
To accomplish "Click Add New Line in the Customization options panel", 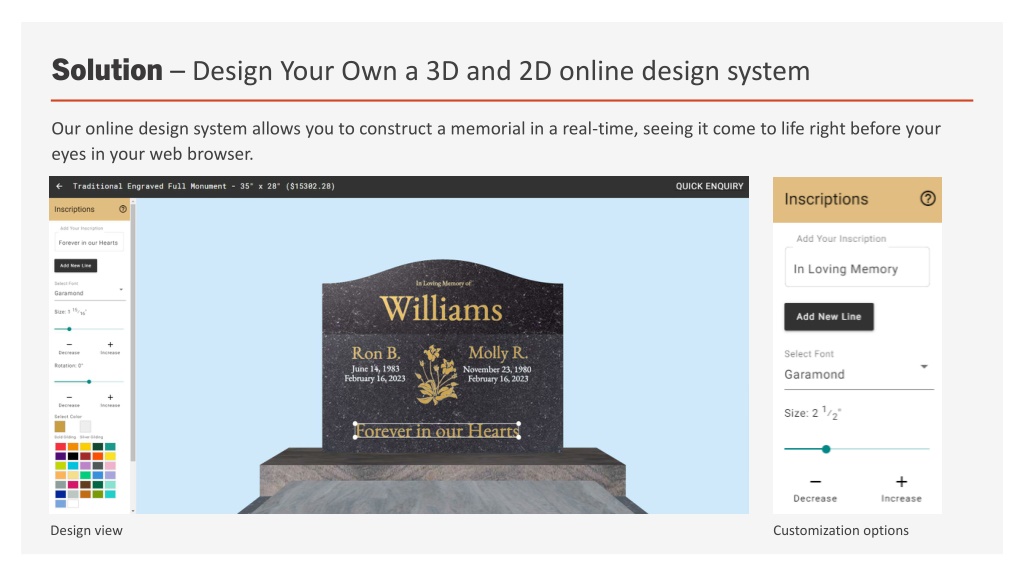I will pyautogui.click(x=828, y=317).
